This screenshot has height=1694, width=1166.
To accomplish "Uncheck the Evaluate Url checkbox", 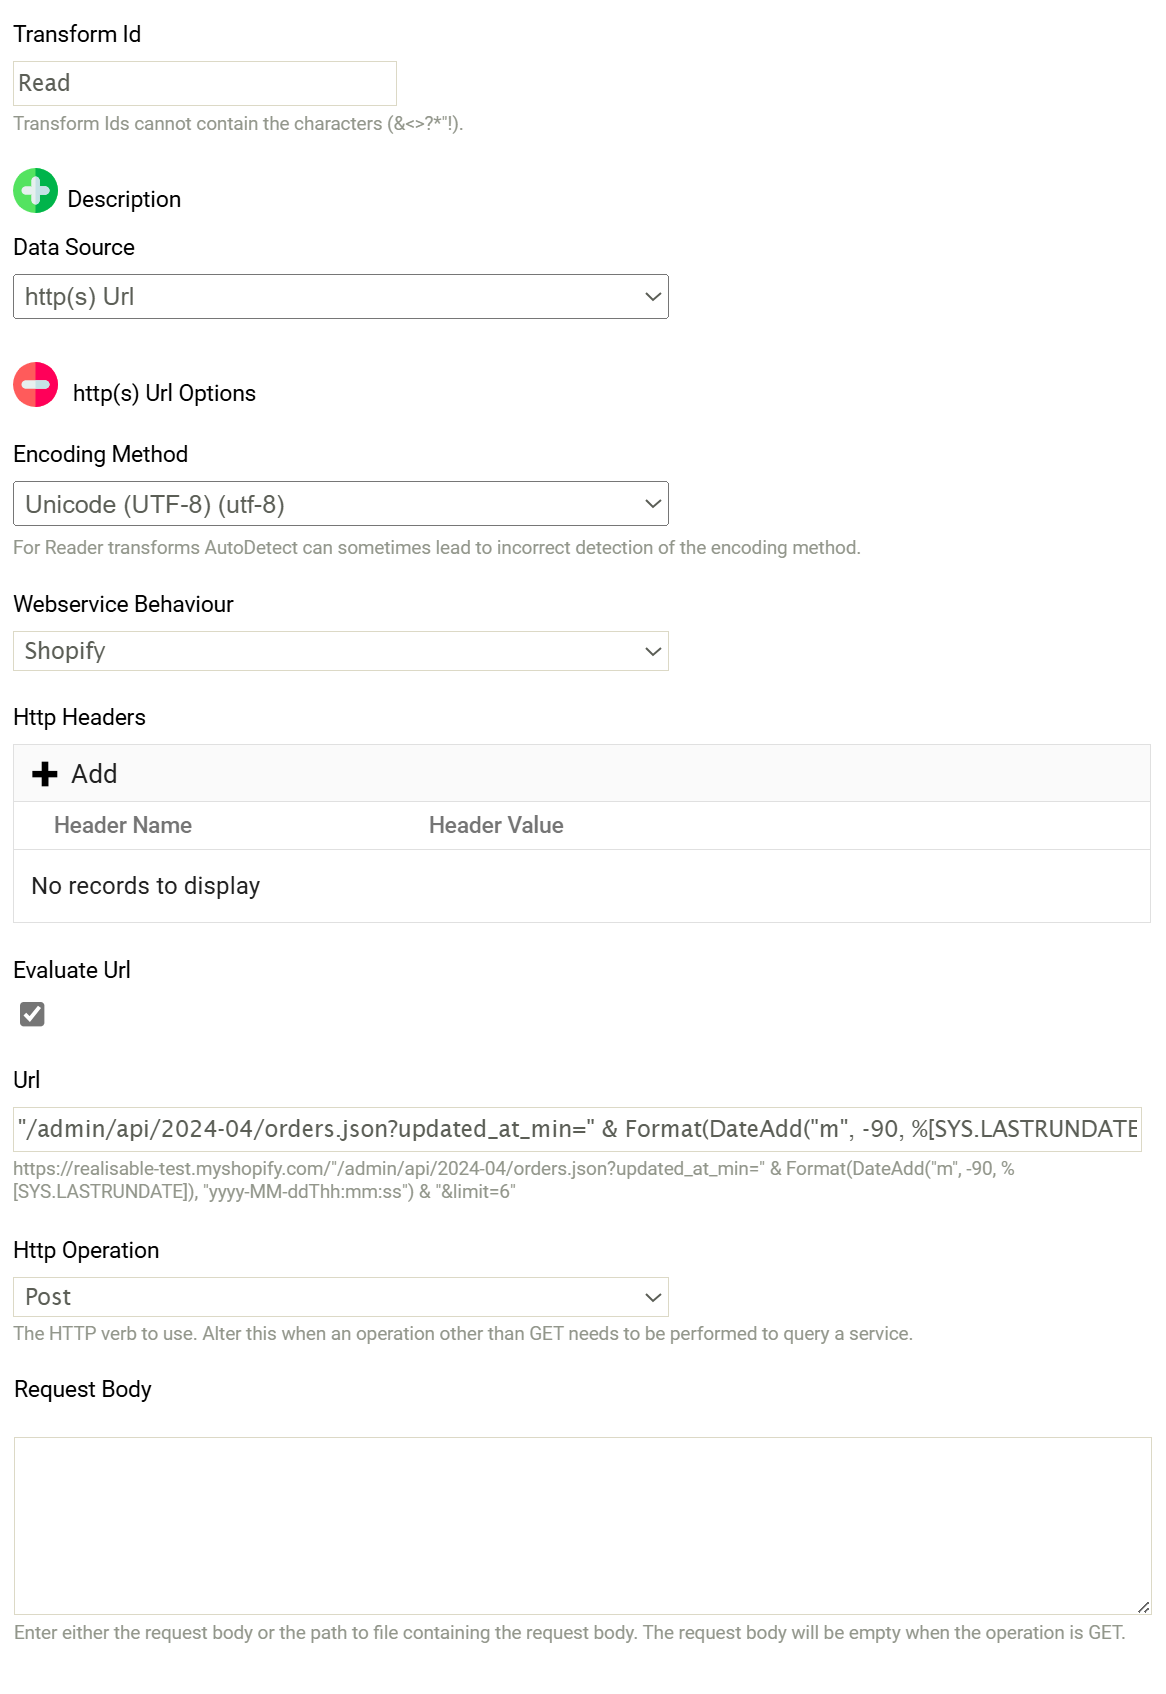I will tap(32, 1014).
